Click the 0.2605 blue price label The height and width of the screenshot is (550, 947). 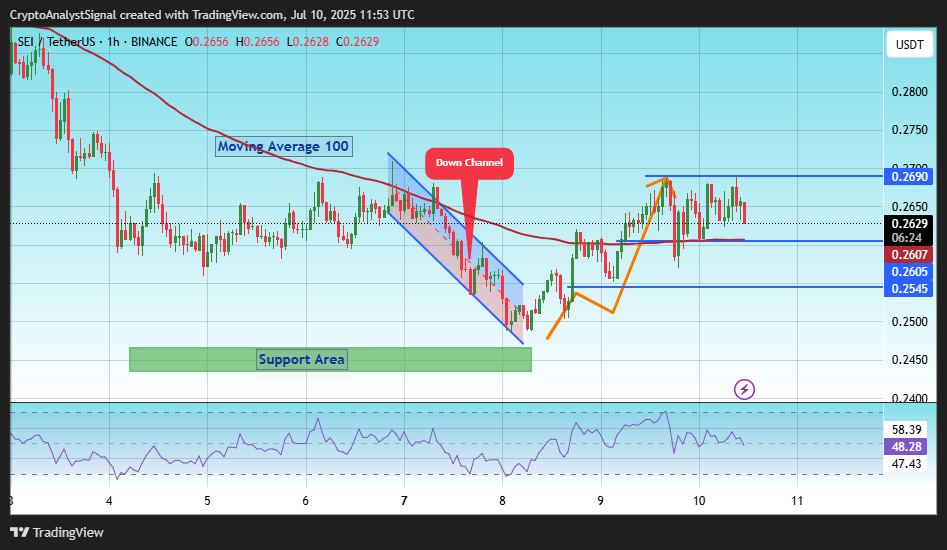point(909,272)
